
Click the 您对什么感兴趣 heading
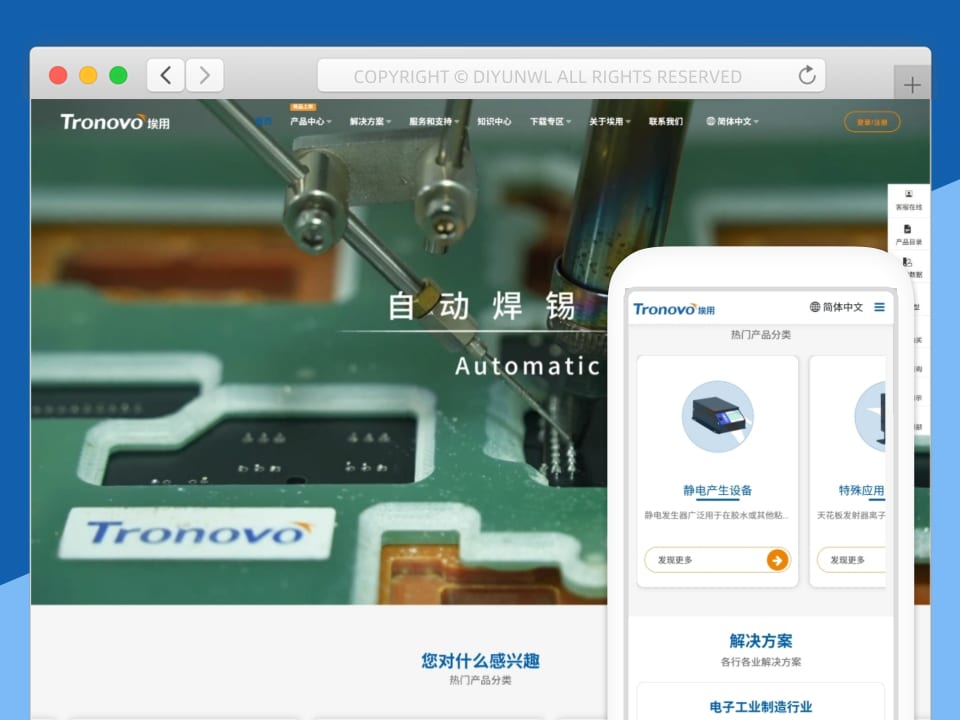[480, 661]
